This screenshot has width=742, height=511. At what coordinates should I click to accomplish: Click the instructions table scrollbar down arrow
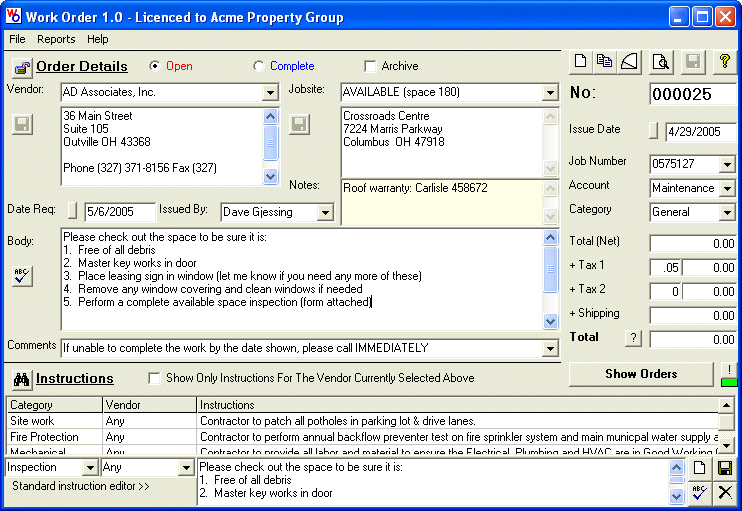[726, 445]
